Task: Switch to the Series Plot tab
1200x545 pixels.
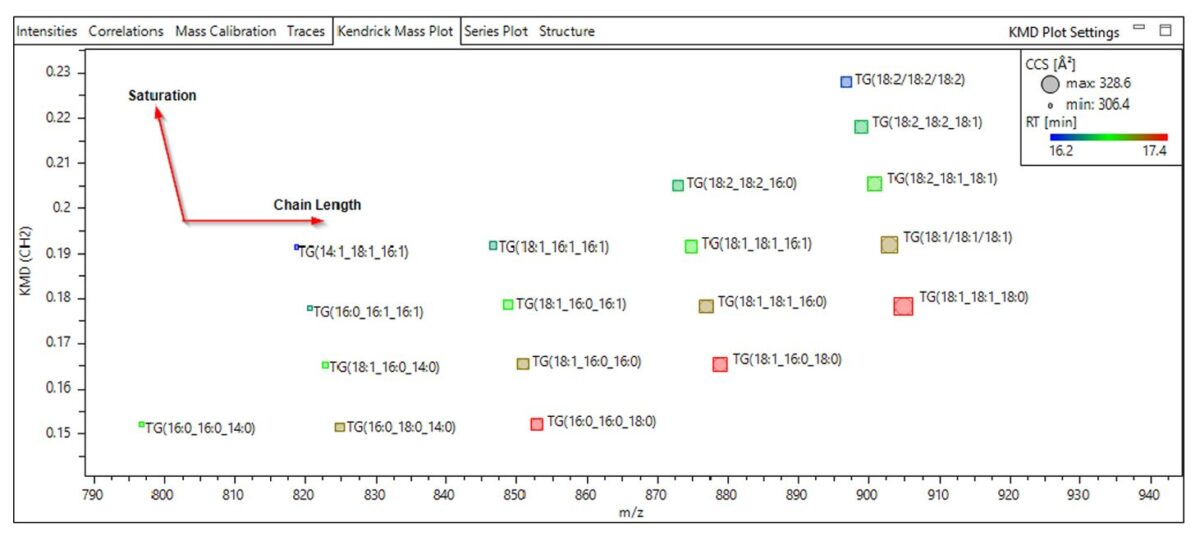Action: 496,31
